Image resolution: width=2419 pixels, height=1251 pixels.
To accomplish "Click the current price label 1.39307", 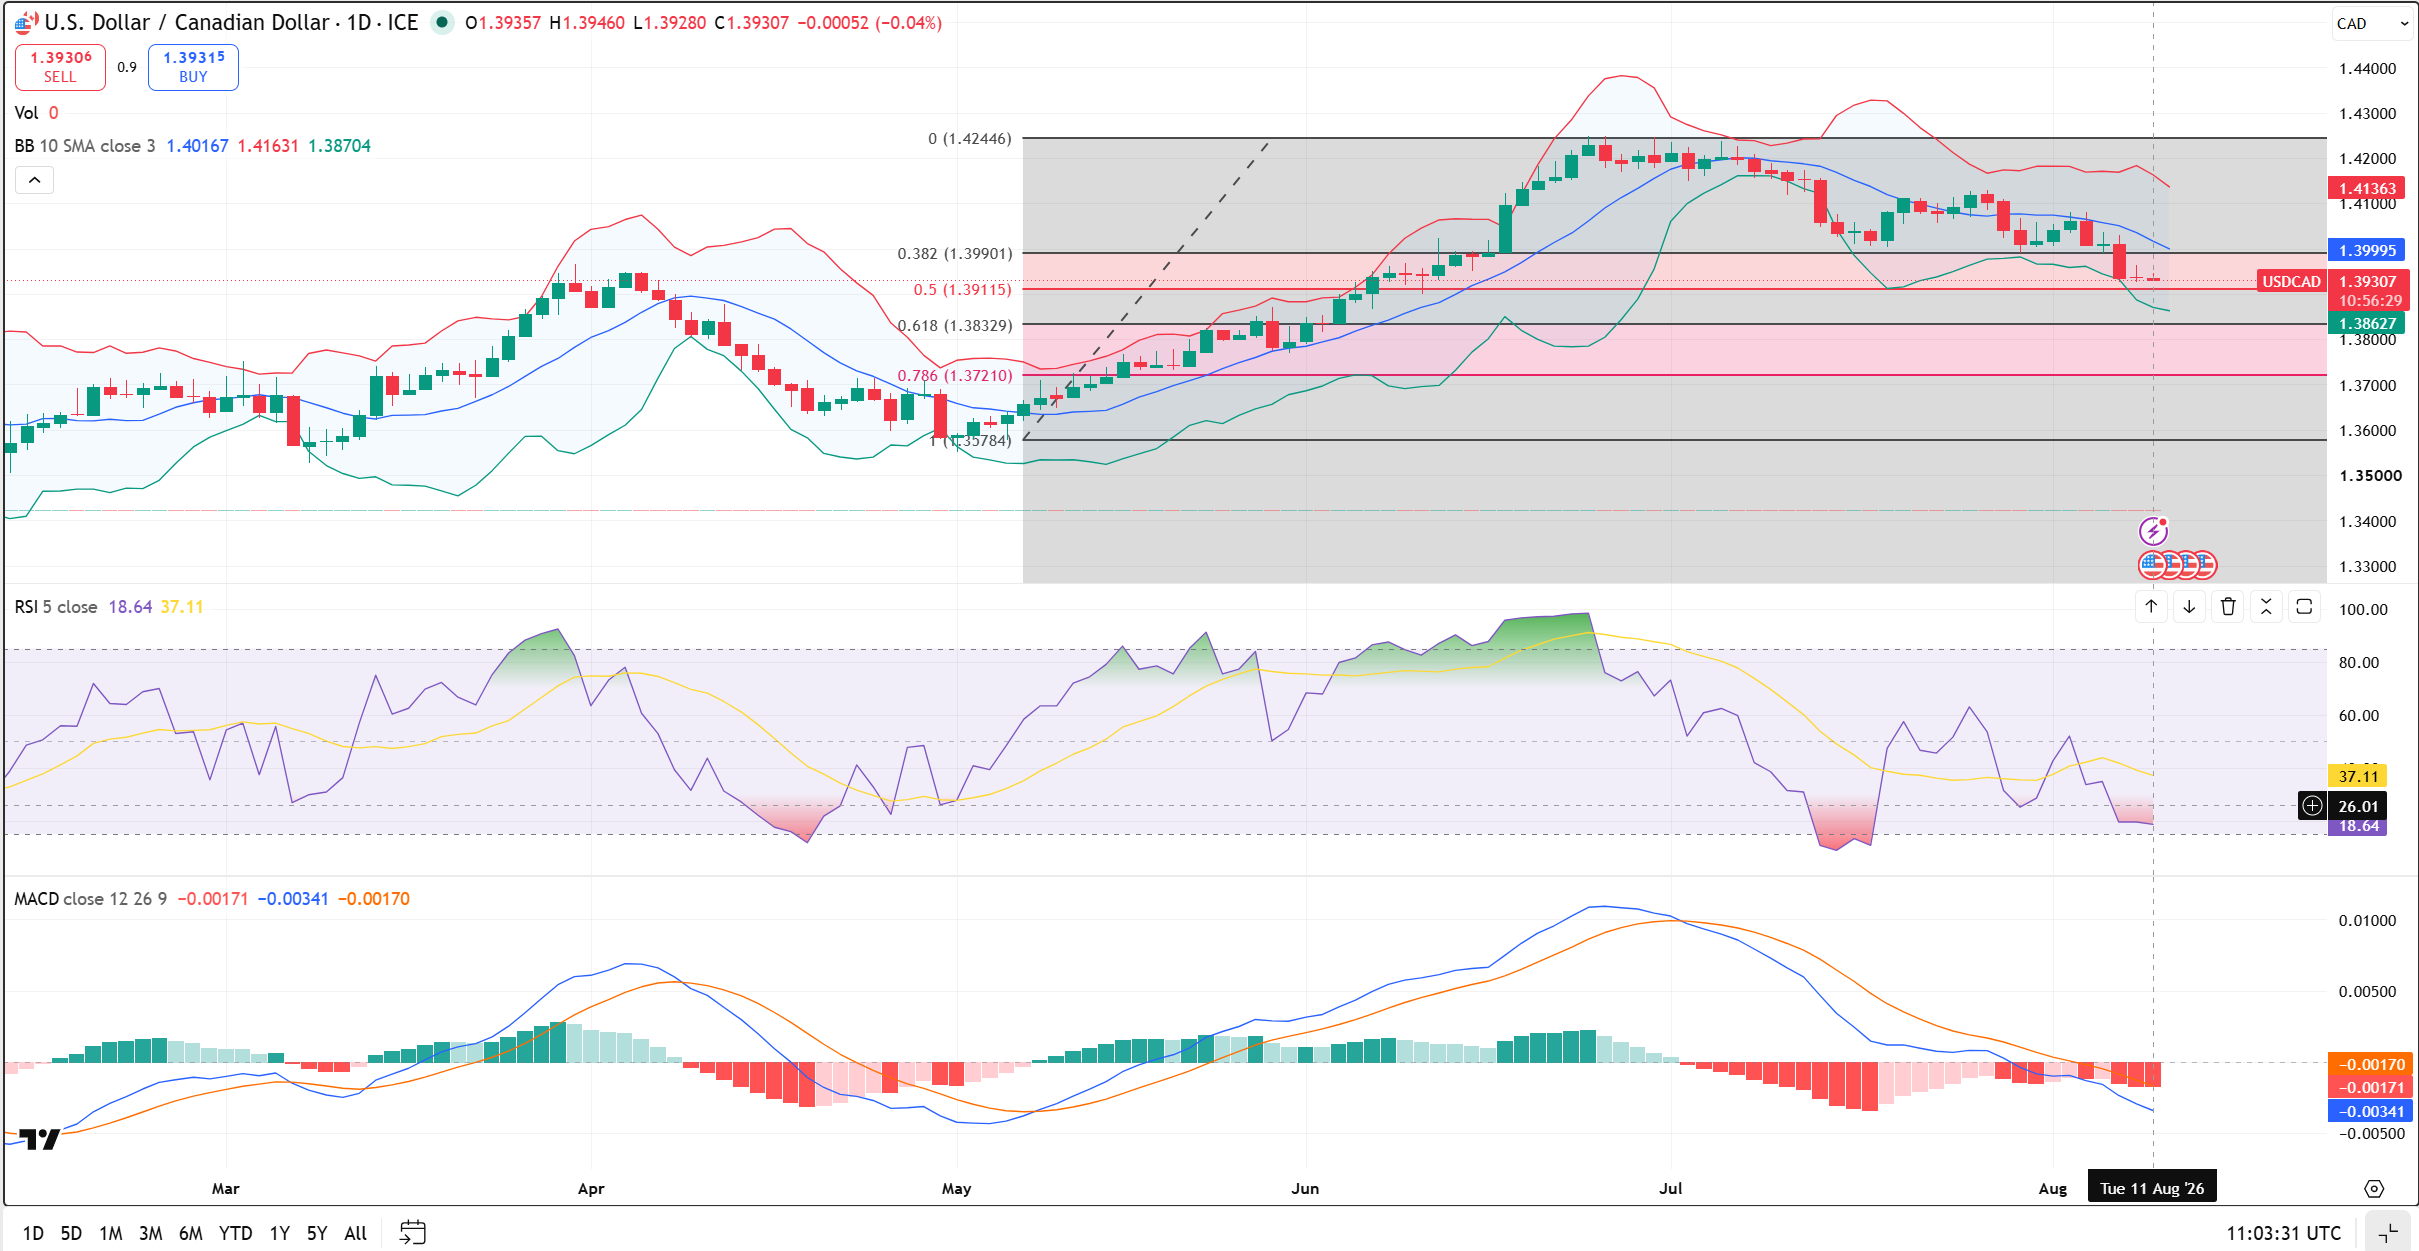I will 2366,282.
